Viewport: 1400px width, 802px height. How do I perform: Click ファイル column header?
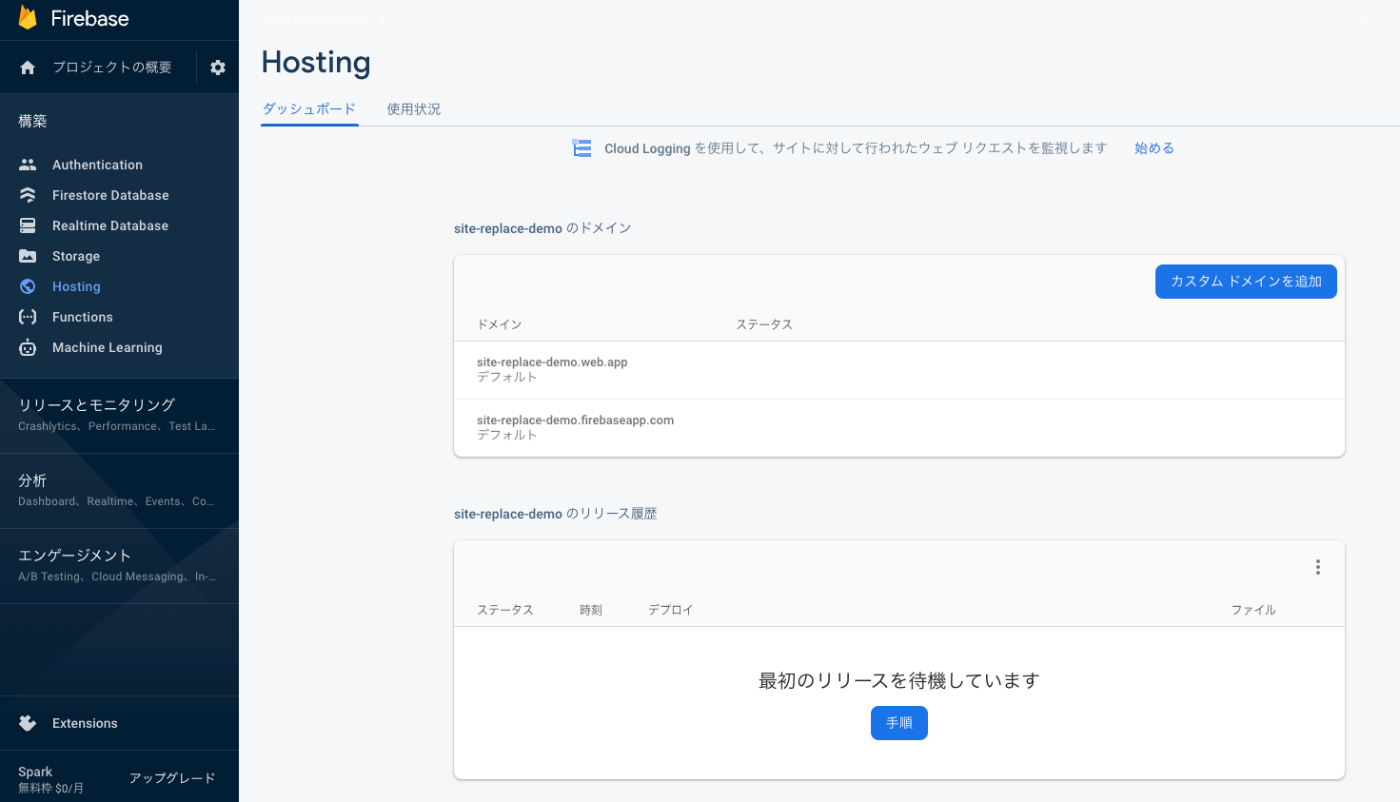pyautogui.click(x=1253, y=610)
